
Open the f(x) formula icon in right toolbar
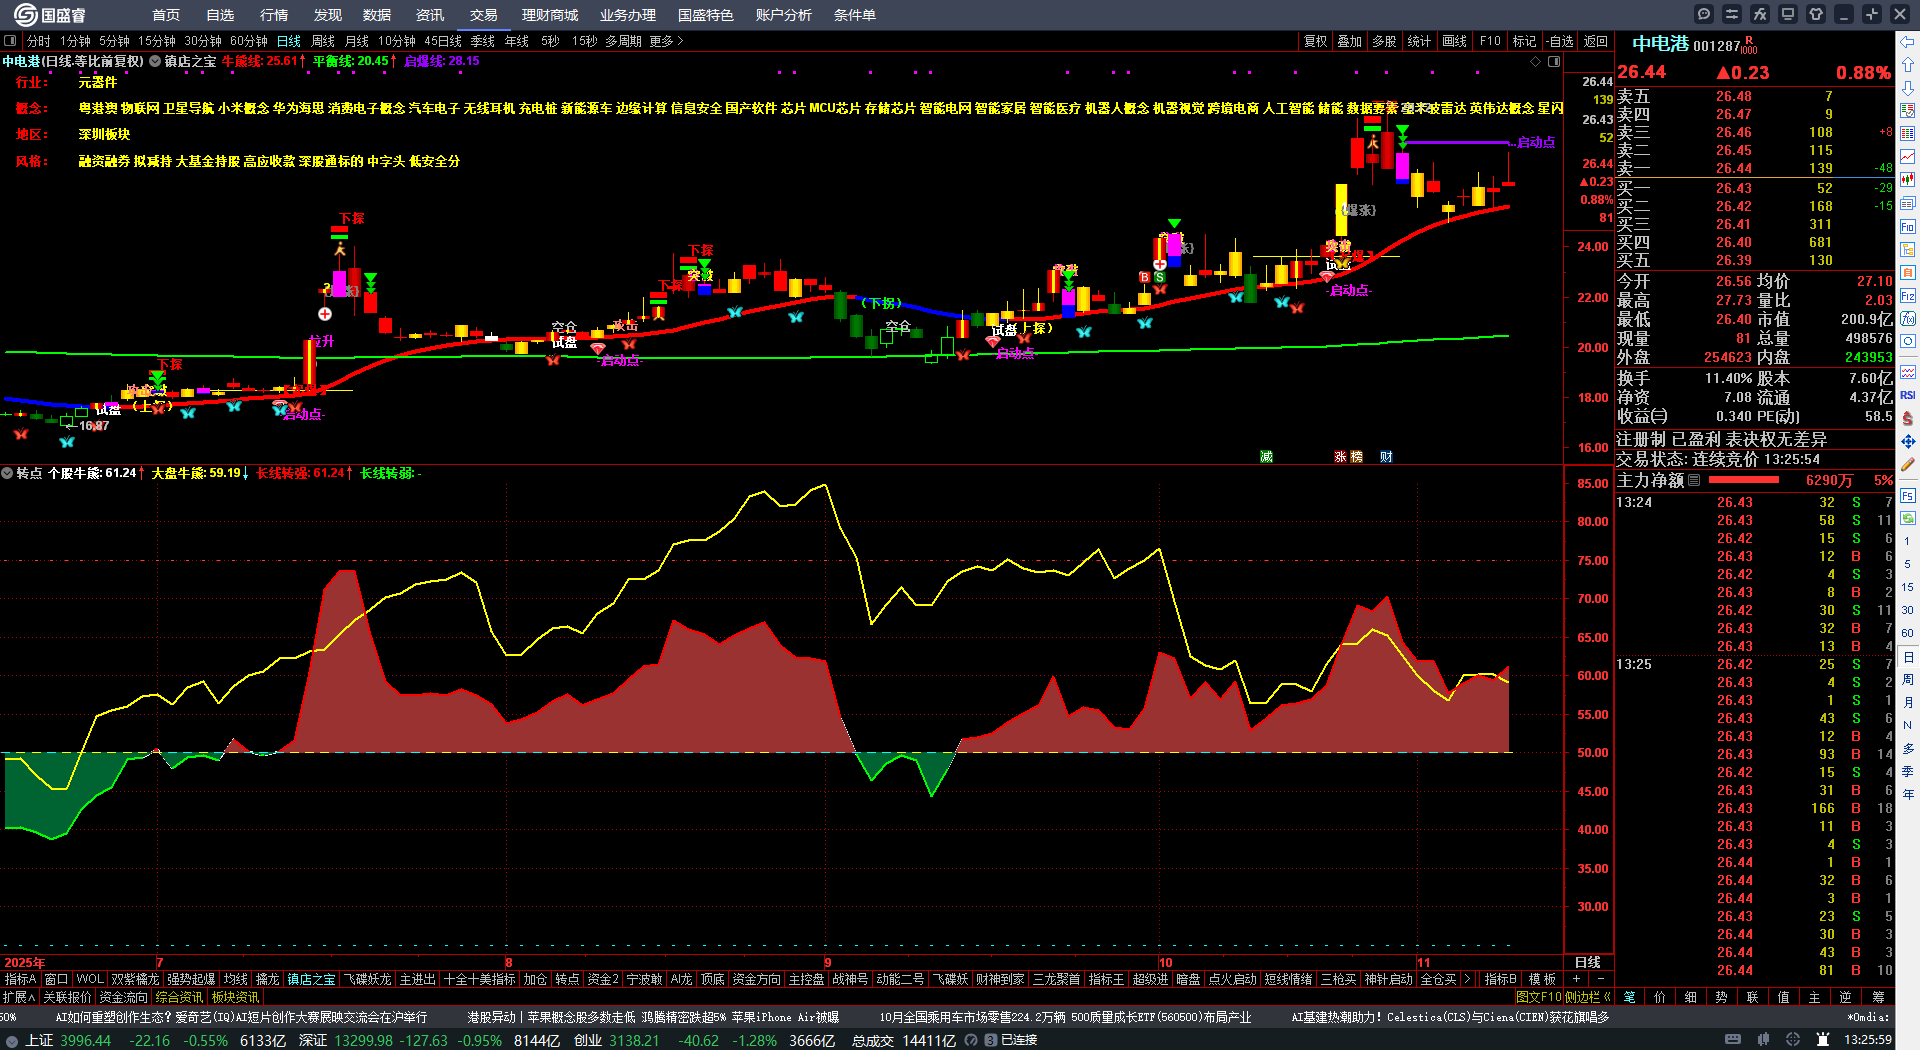1908,319
